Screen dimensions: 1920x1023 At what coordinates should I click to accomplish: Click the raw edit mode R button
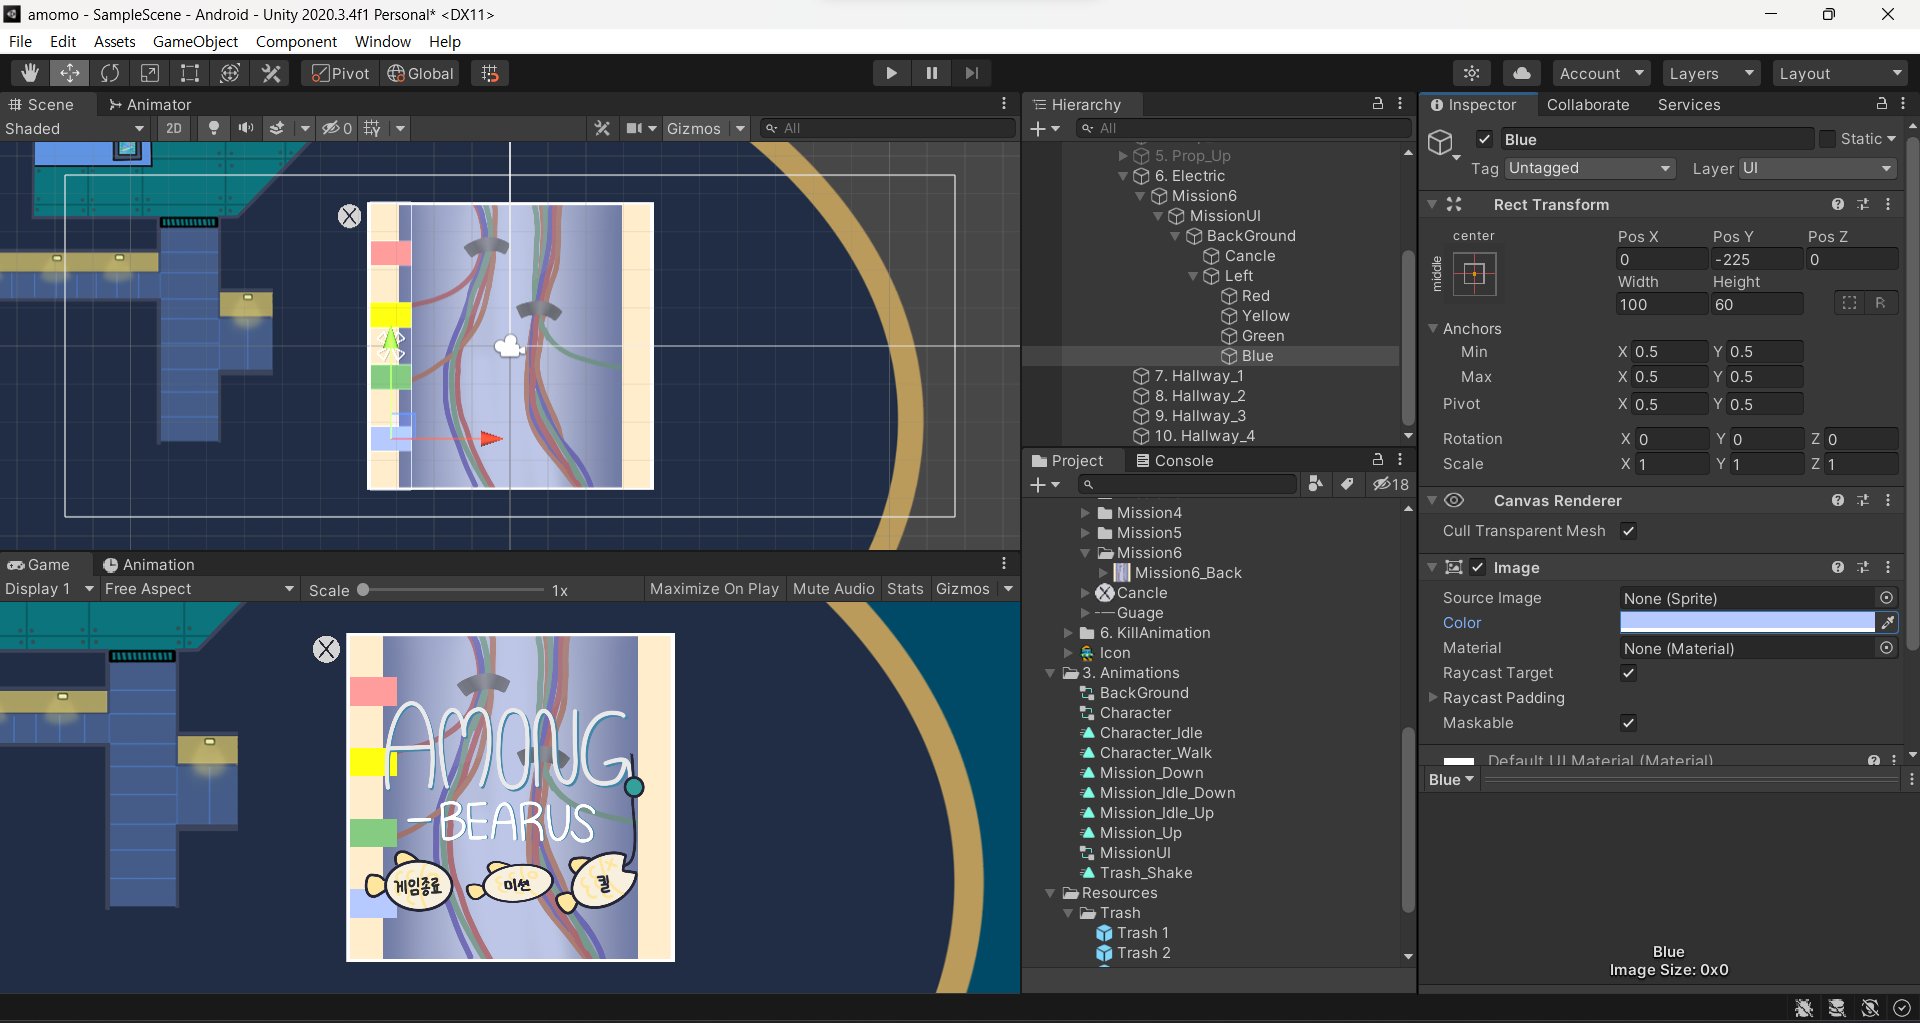1880,303
